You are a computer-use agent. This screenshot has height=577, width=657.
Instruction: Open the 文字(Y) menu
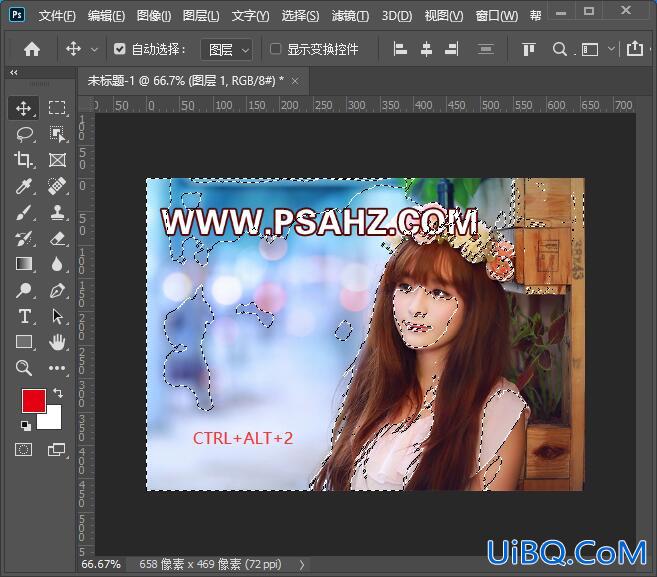251,16
